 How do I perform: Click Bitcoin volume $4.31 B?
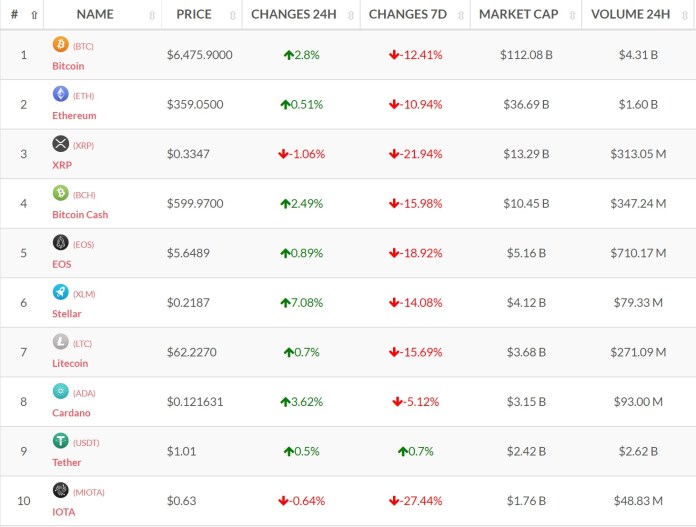tap(638, 55)
